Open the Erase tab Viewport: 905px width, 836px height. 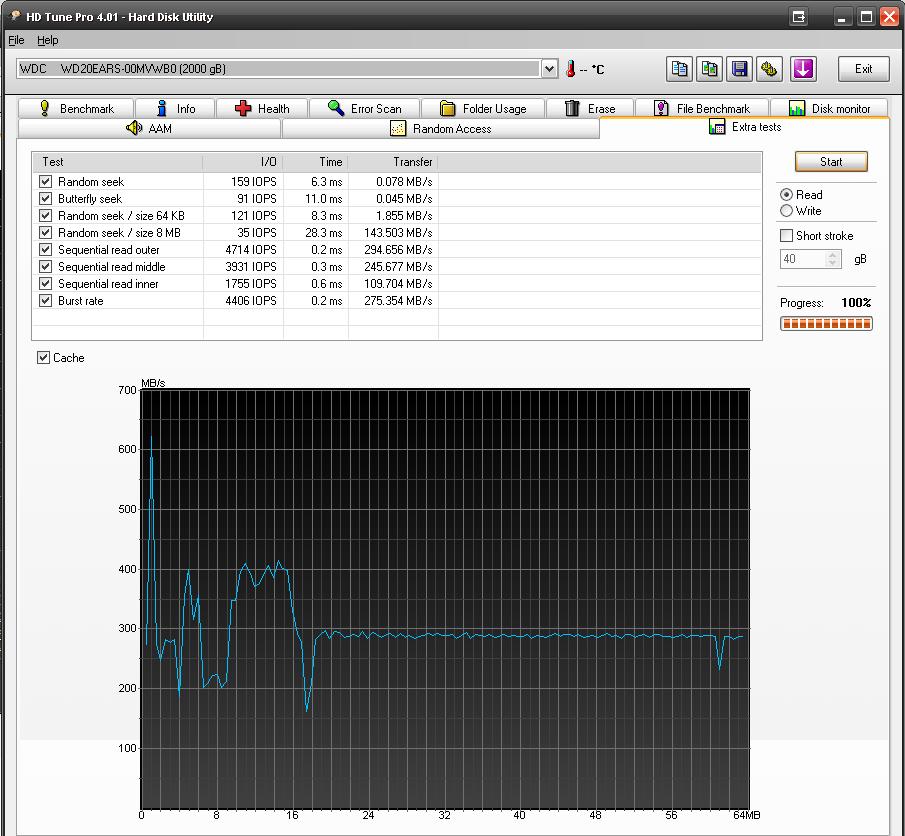590,109
